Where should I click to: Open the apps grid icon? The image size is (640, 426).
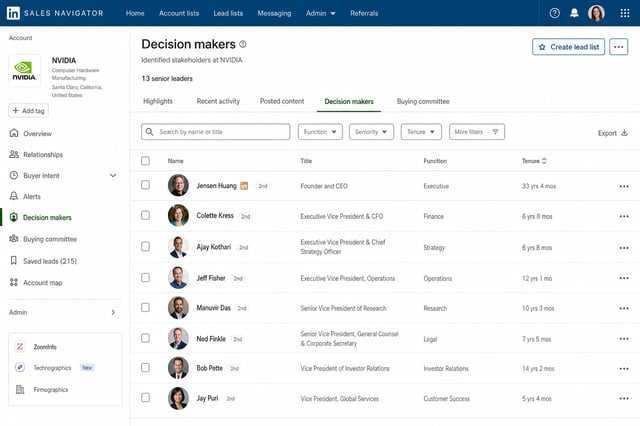point(624,13)
